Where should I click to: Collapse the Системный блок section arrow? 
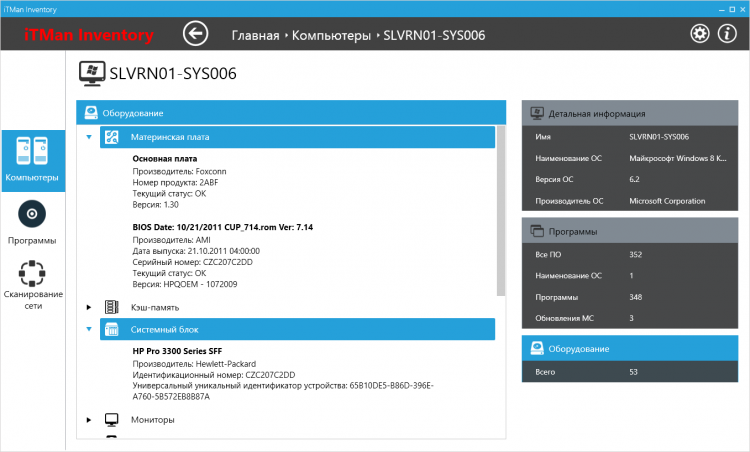point(88,329)
